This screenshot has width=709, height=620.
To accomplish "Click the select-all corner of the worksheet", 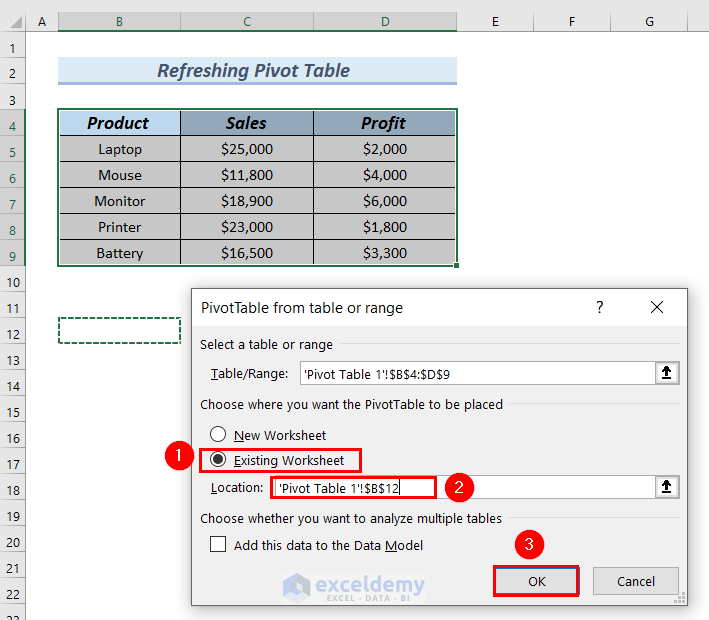I will 13,21.
